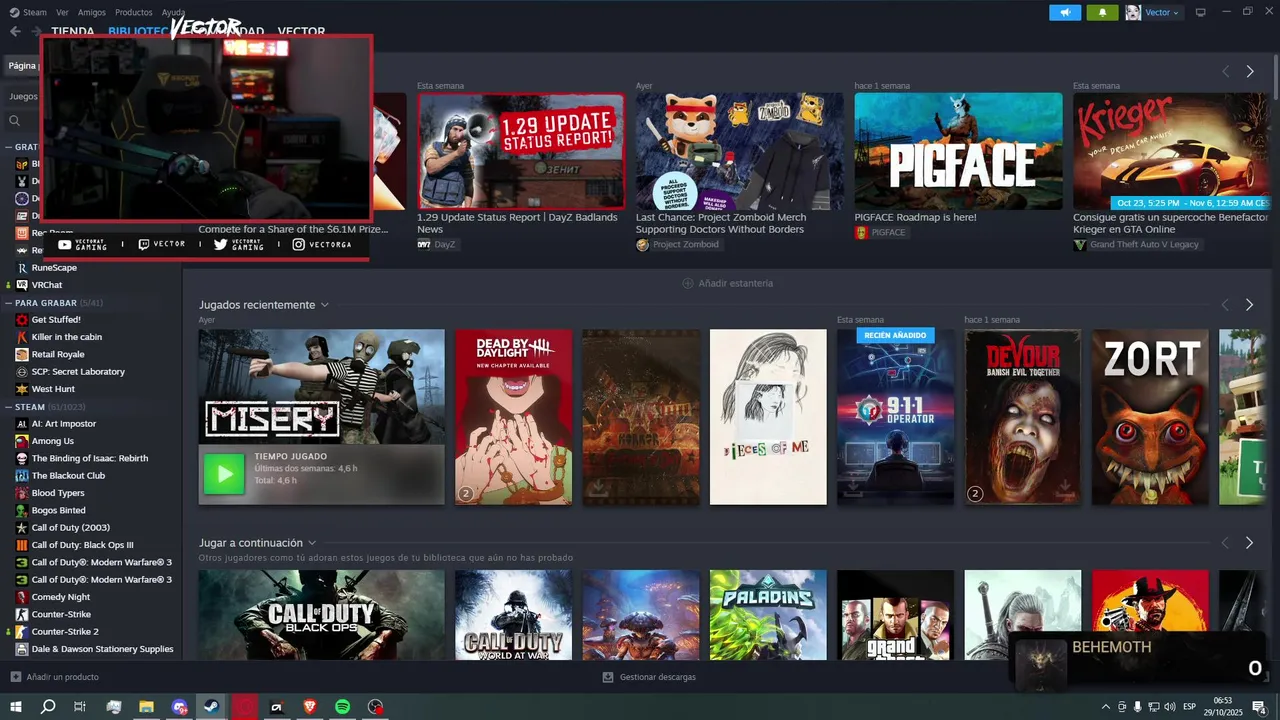This screenshot has width=1280, height=720.
Task: Click the Vector profile avatar picture
Action: coord(1133,12)
